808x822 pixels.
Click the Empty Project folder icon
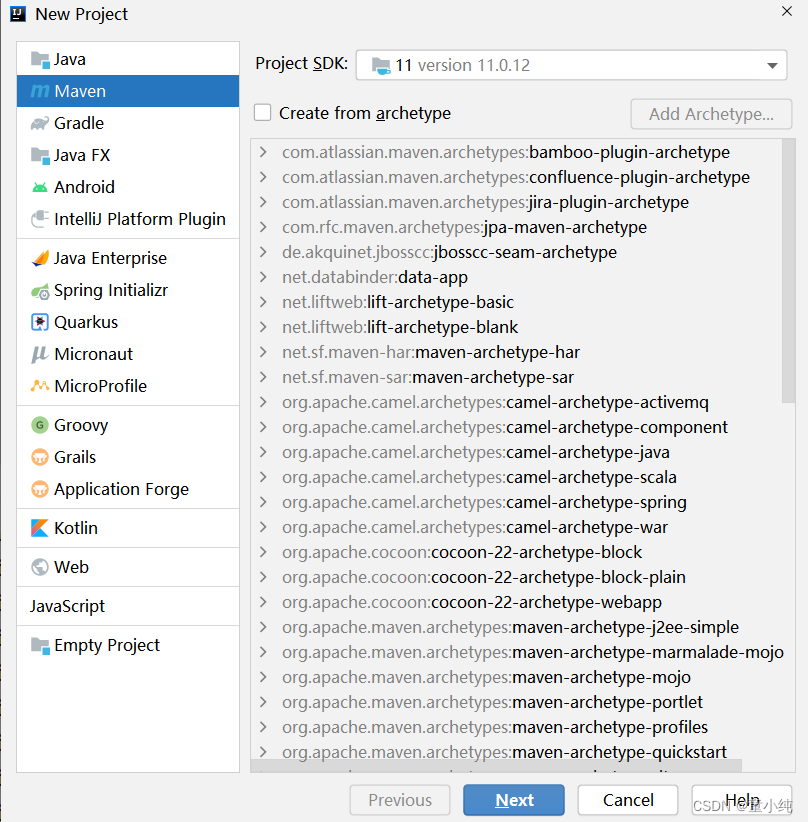pyautogui.click(x=40, y=645)
